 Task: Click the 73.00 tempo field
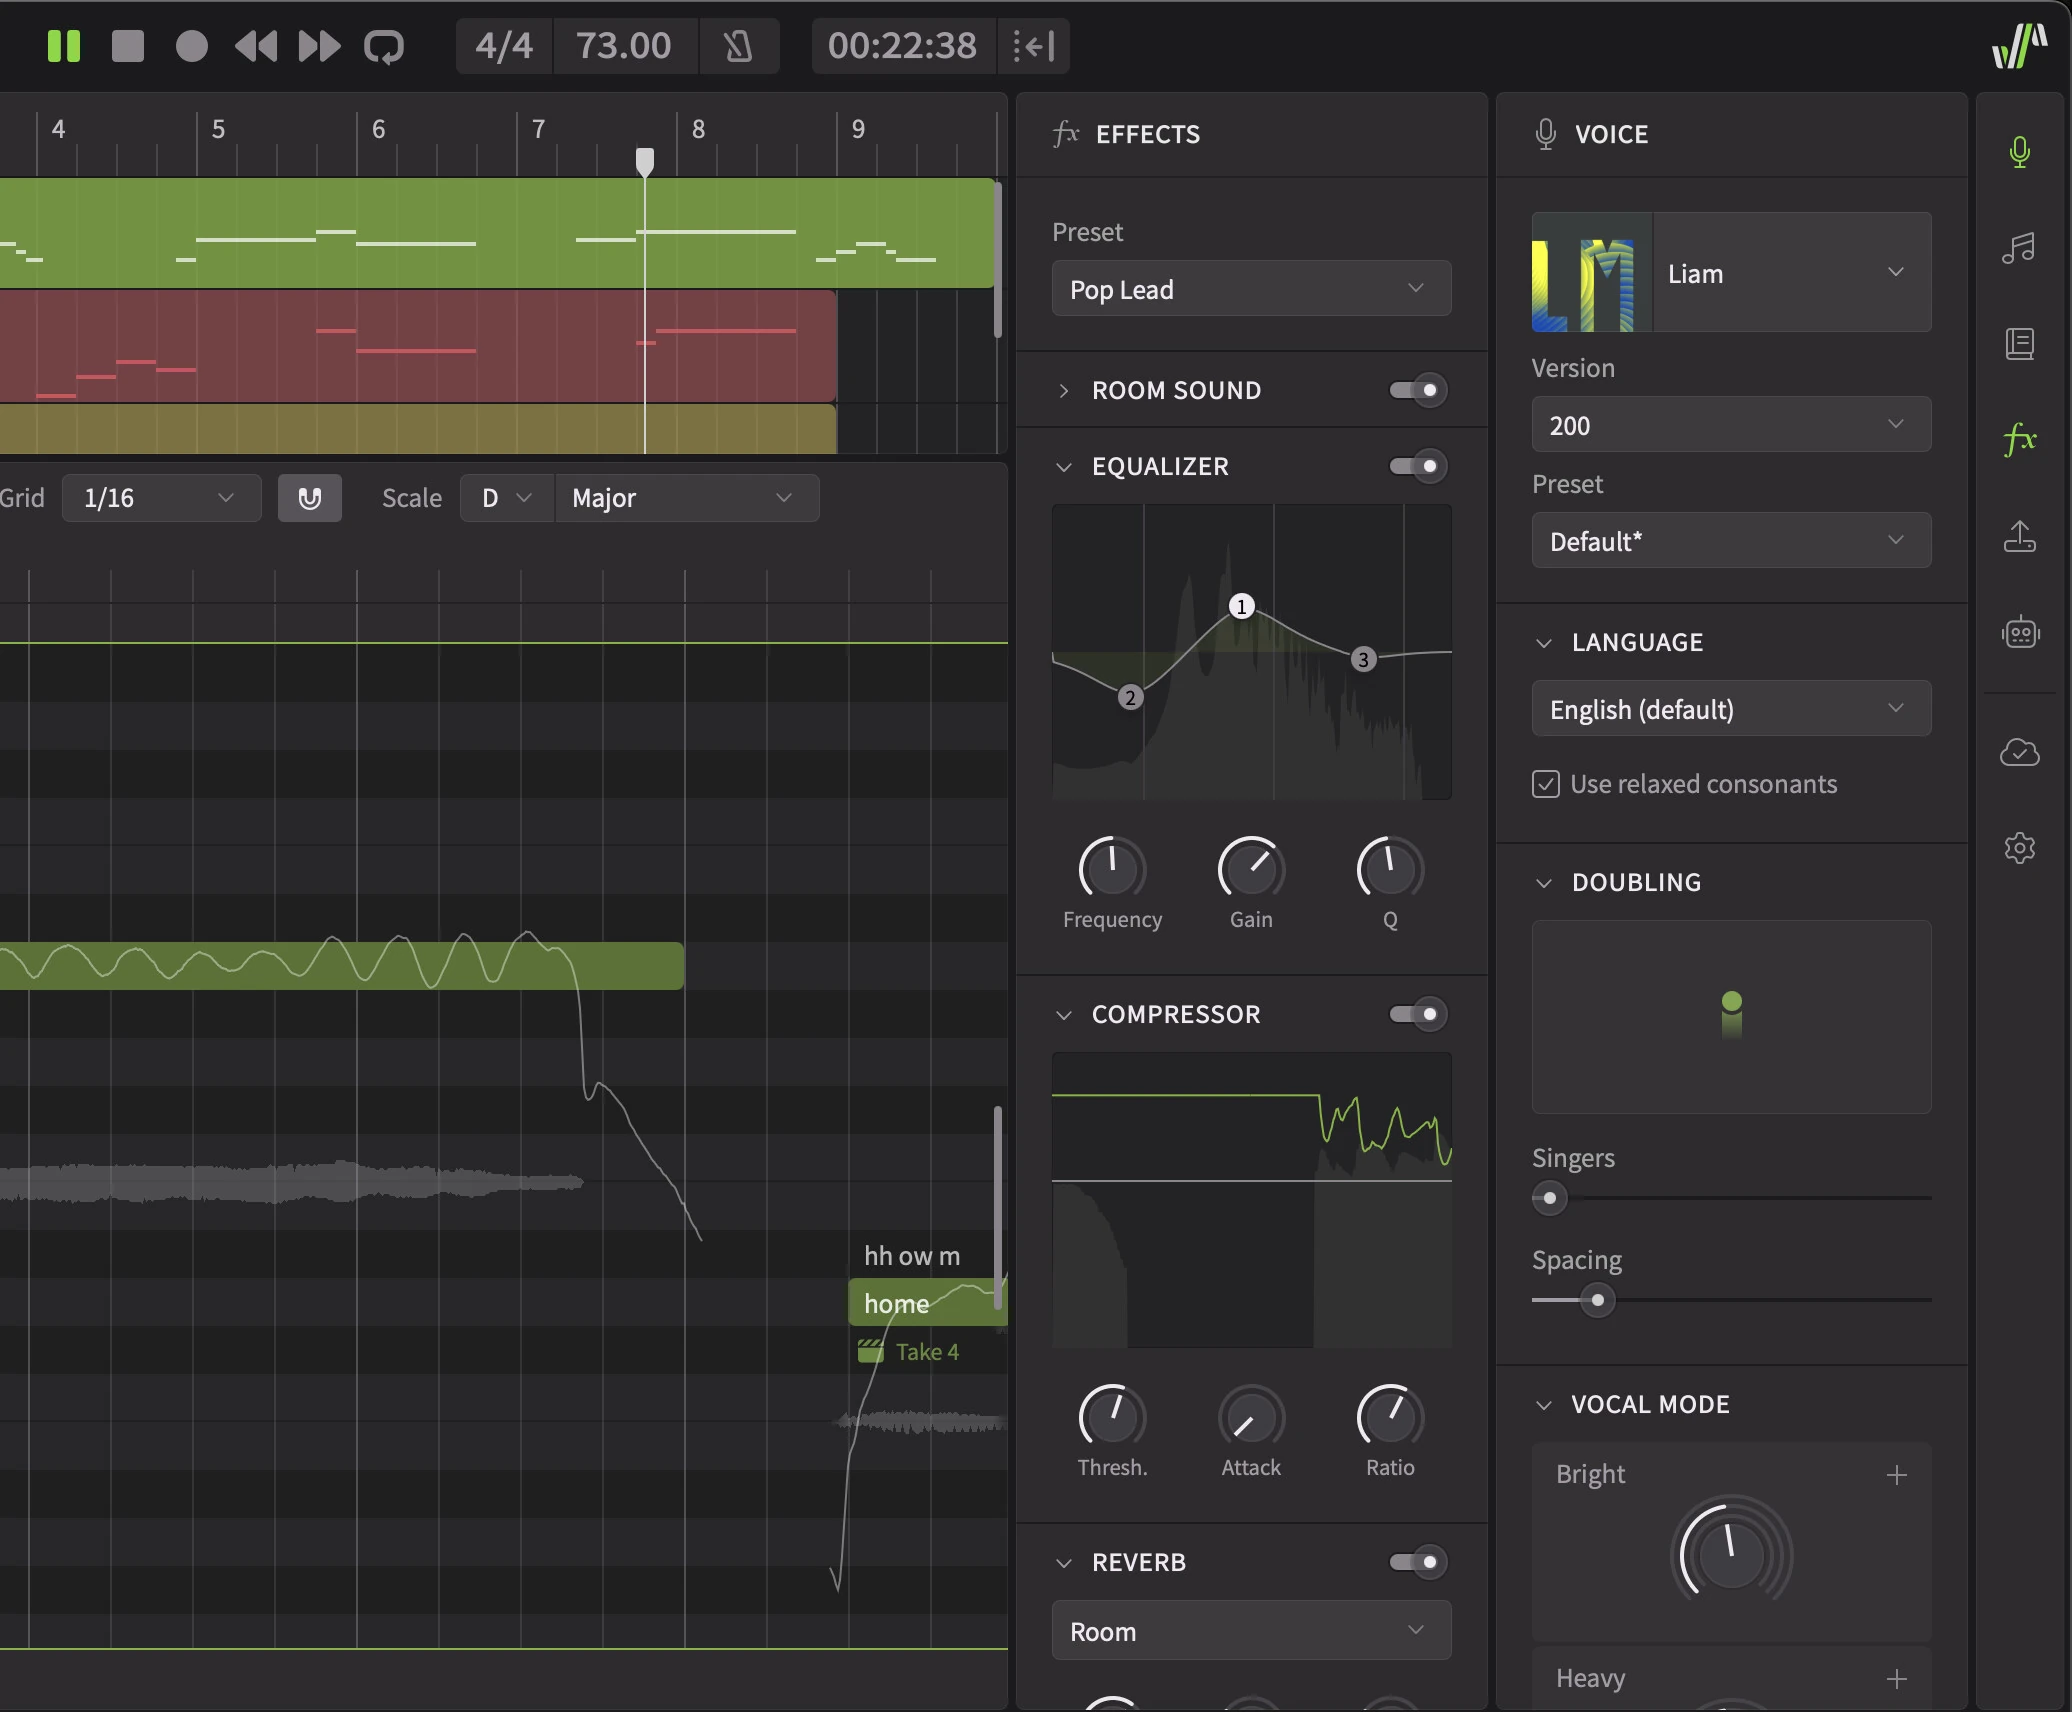click(624, 46)
